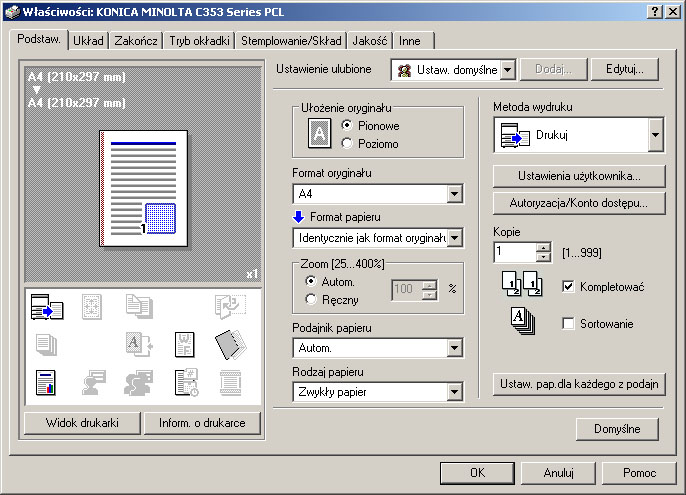Enable the Sortowanie checkbox
Viewport: 686px width, 495px height.
click(568, 324)
